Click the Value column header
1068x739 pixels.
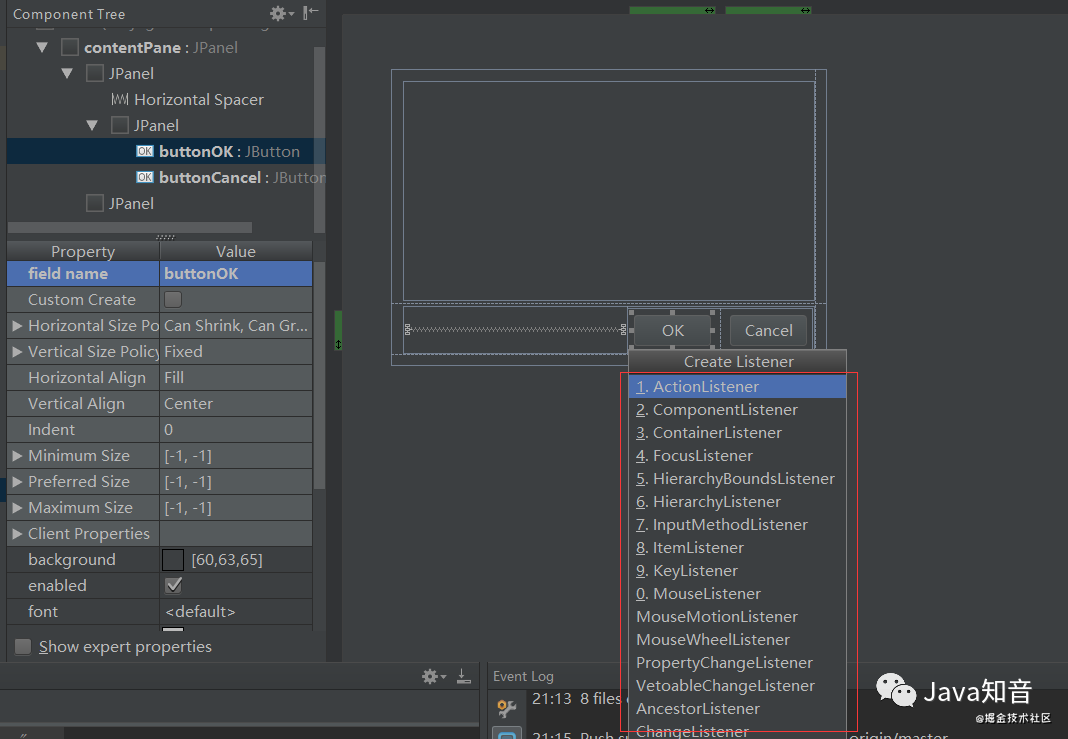(x=236, y=251)
